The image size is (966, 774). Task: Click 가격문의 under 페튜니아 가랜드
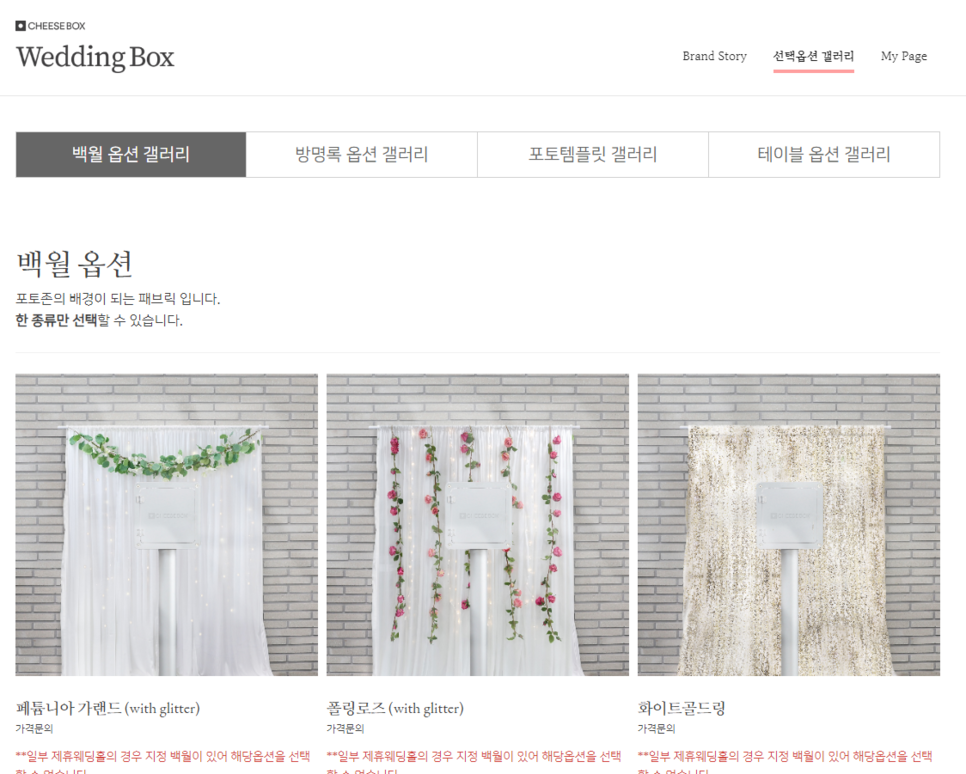(34, 728)
